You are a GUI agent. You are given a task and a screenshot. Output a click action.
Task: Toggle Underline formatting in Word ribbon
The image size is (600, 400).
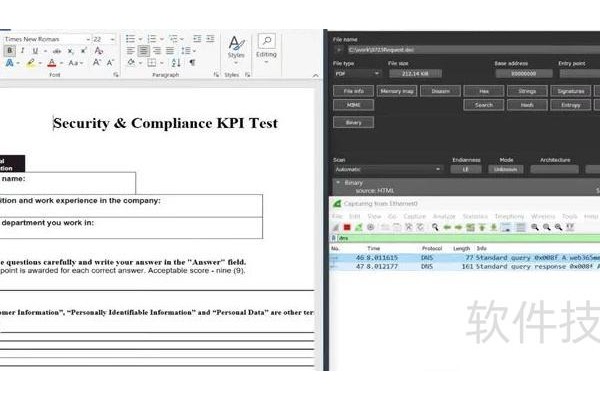tap(35, 51)
